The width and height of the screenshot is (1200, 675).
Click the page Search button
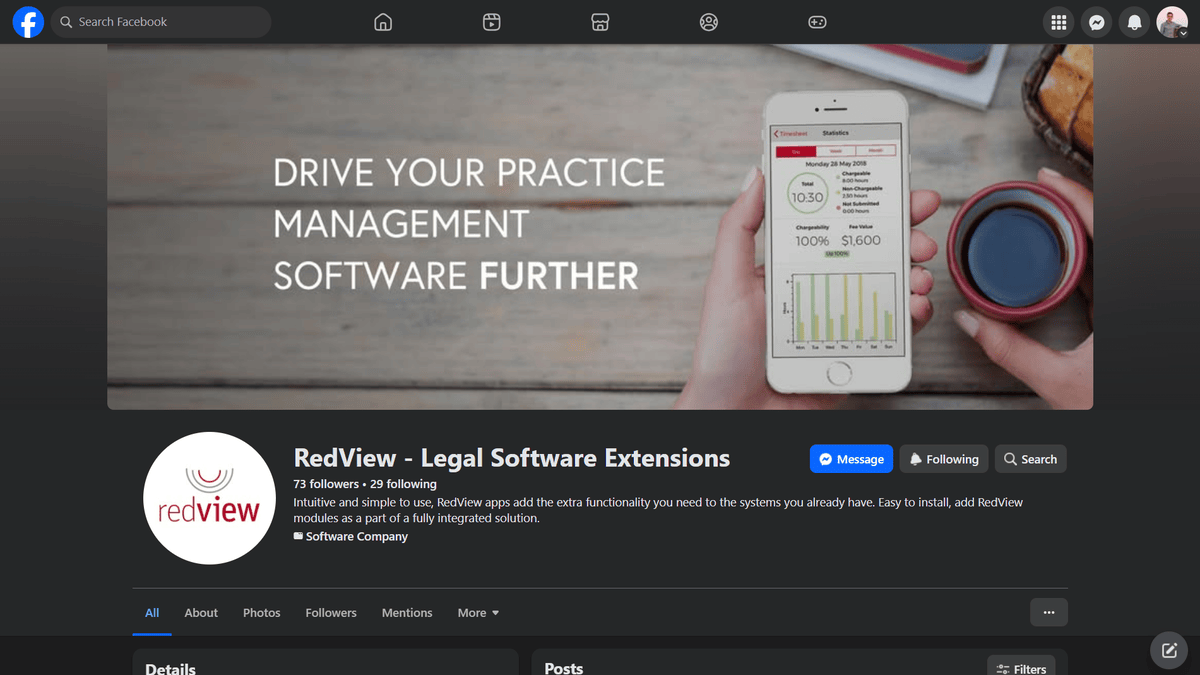pyautogui.click(x=1031, y=459)
